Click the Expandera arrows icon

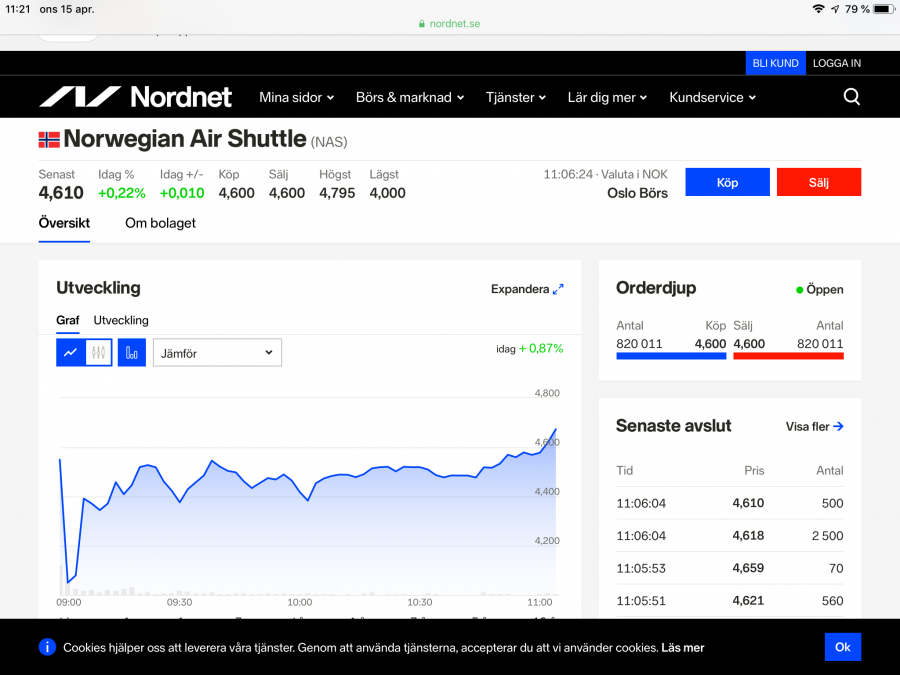[558, 289]
